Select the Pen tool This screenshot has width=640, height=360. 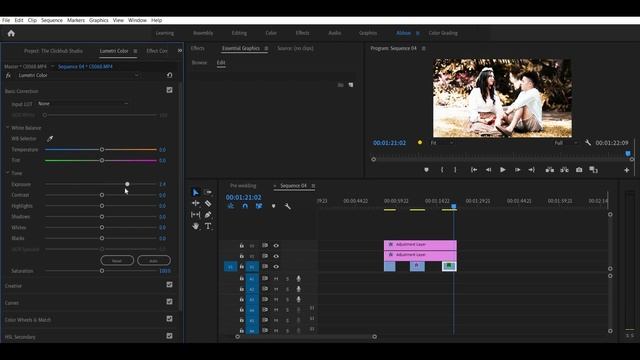tap(208, 215)
